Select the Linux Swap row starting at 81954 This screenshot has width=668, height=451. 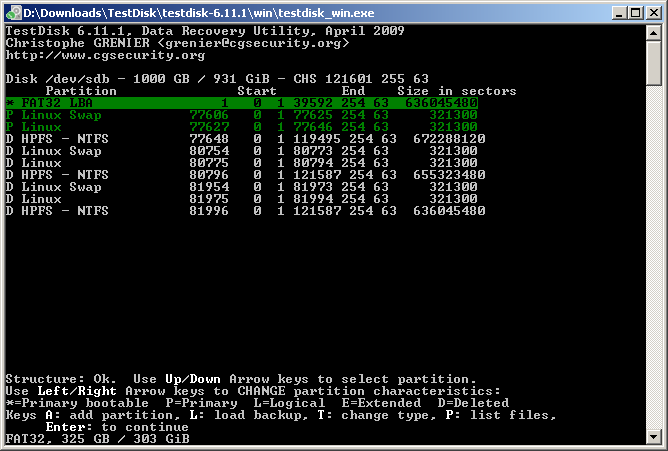(x=242, y=187)
